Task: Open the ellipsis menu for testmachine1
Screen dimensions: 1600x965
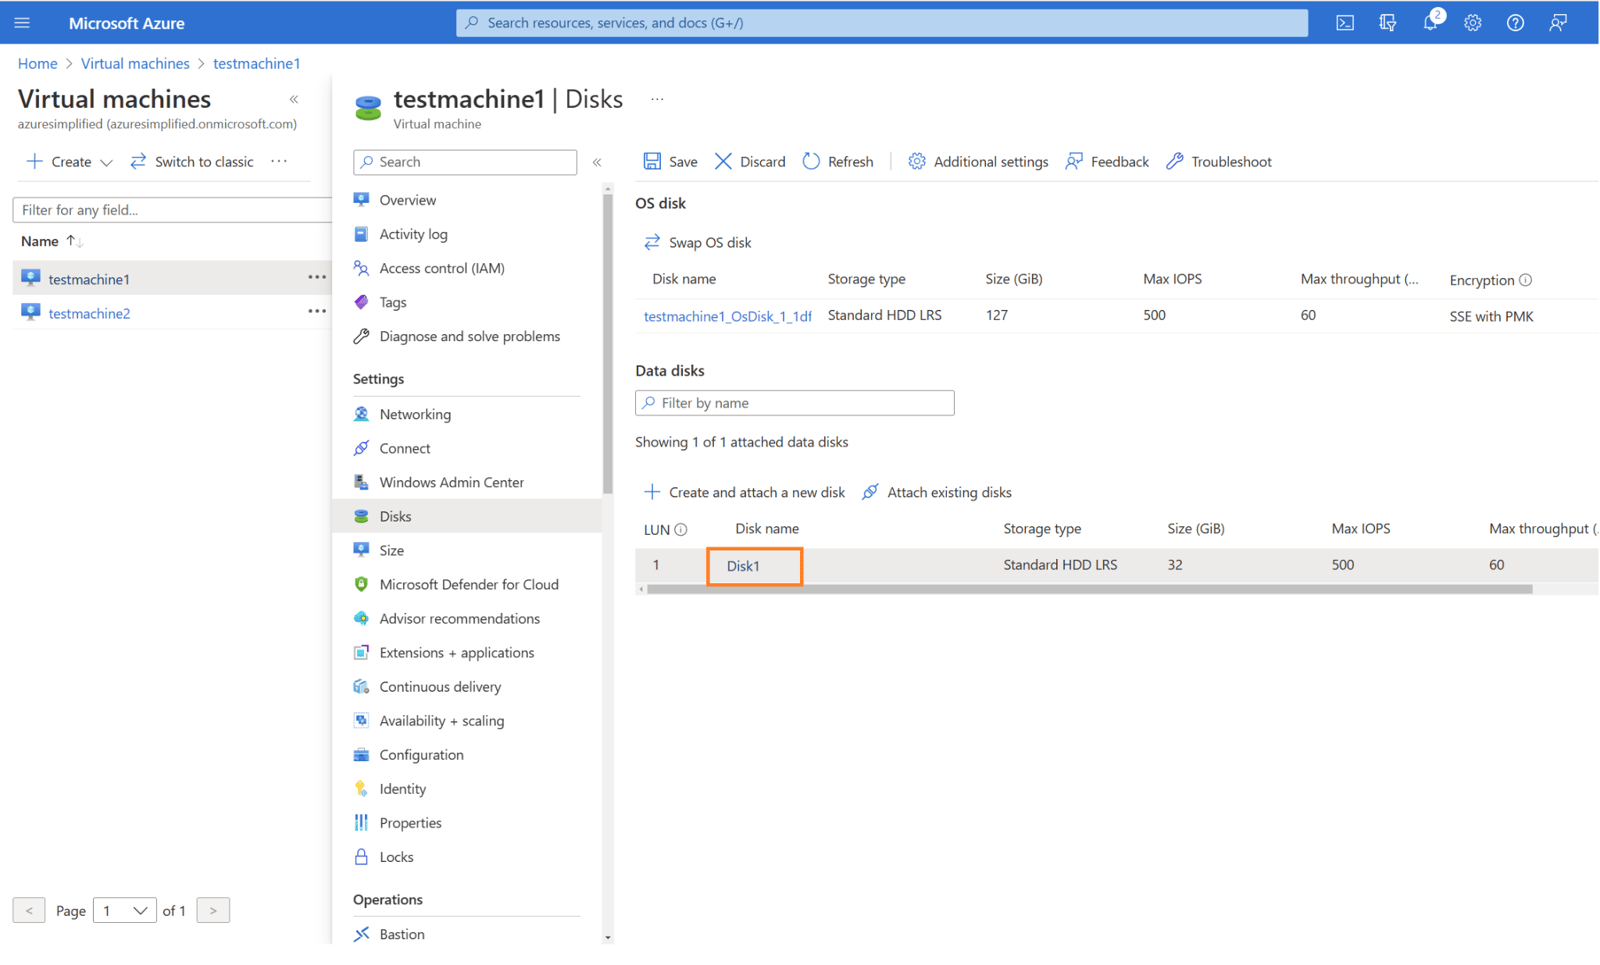Action: coord(317,278)
